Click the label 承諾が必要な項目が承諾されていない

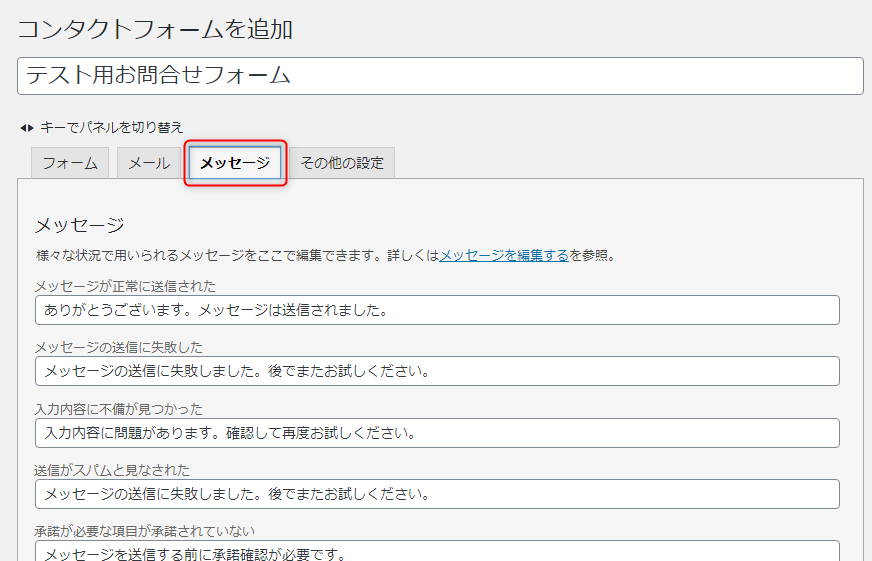coord(145,531)
